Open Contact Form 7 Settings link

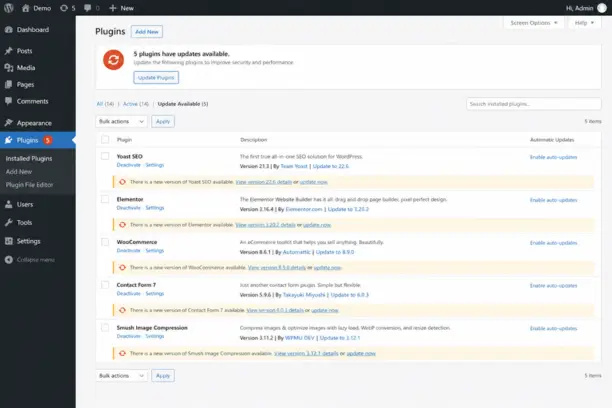tap(155, 293)
